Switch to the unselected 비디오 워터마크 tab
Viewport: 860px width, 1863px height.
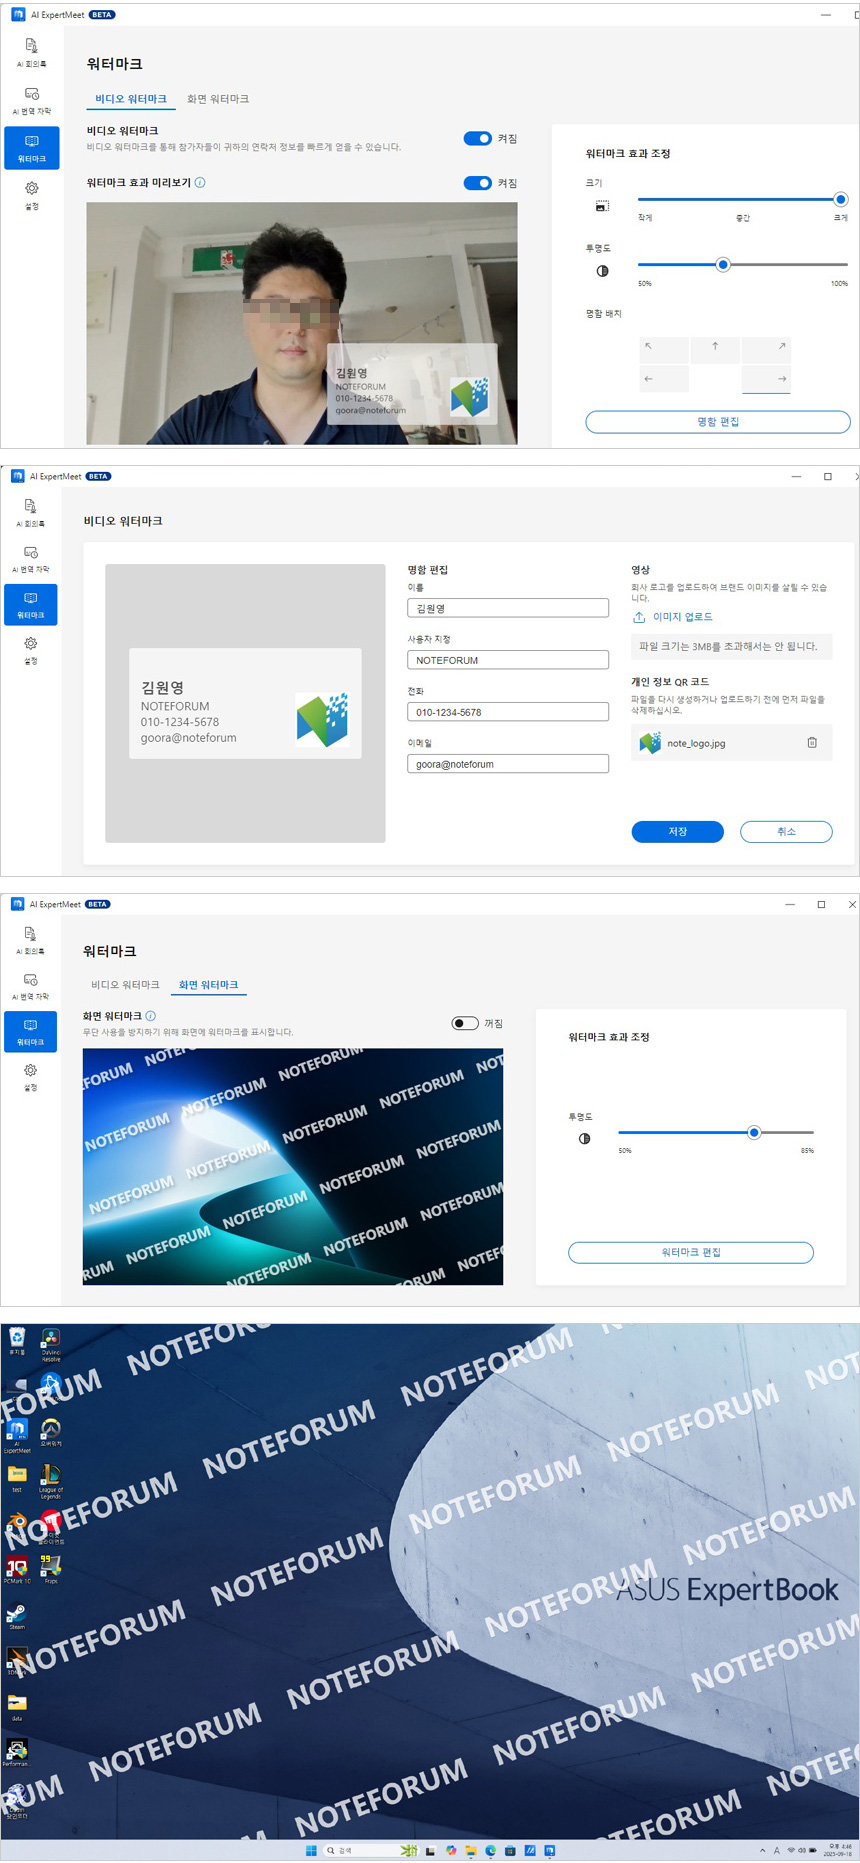(125, 985)
